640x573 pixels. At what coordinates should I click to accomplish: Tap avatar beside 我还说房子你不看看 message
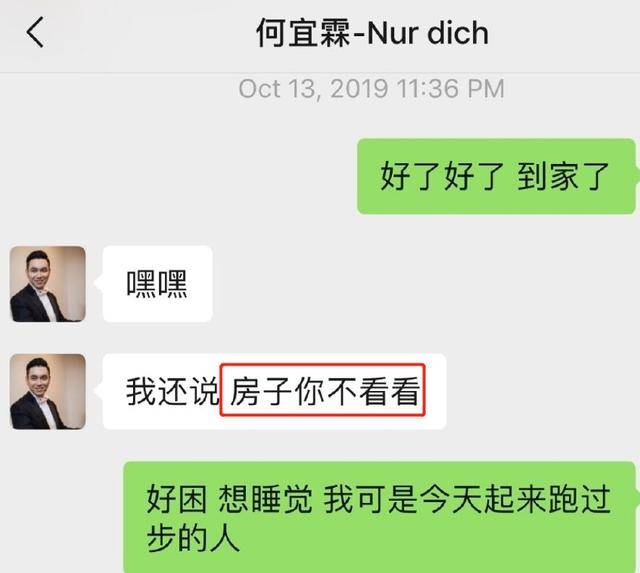coord(48,391)
